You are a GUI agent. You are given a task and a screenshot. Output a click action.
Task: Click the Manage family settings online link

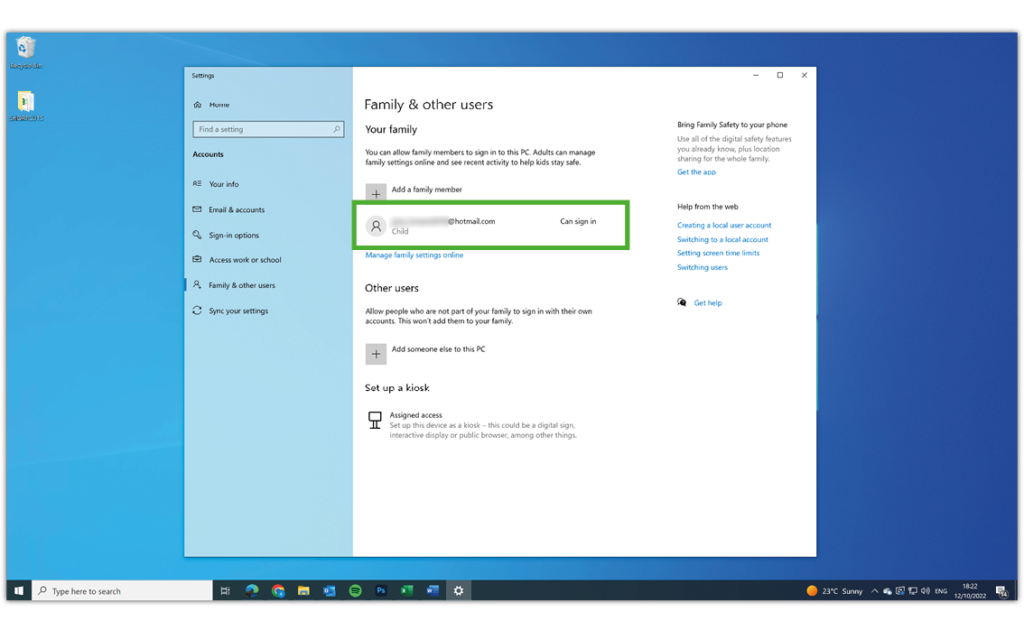(414, 255)
